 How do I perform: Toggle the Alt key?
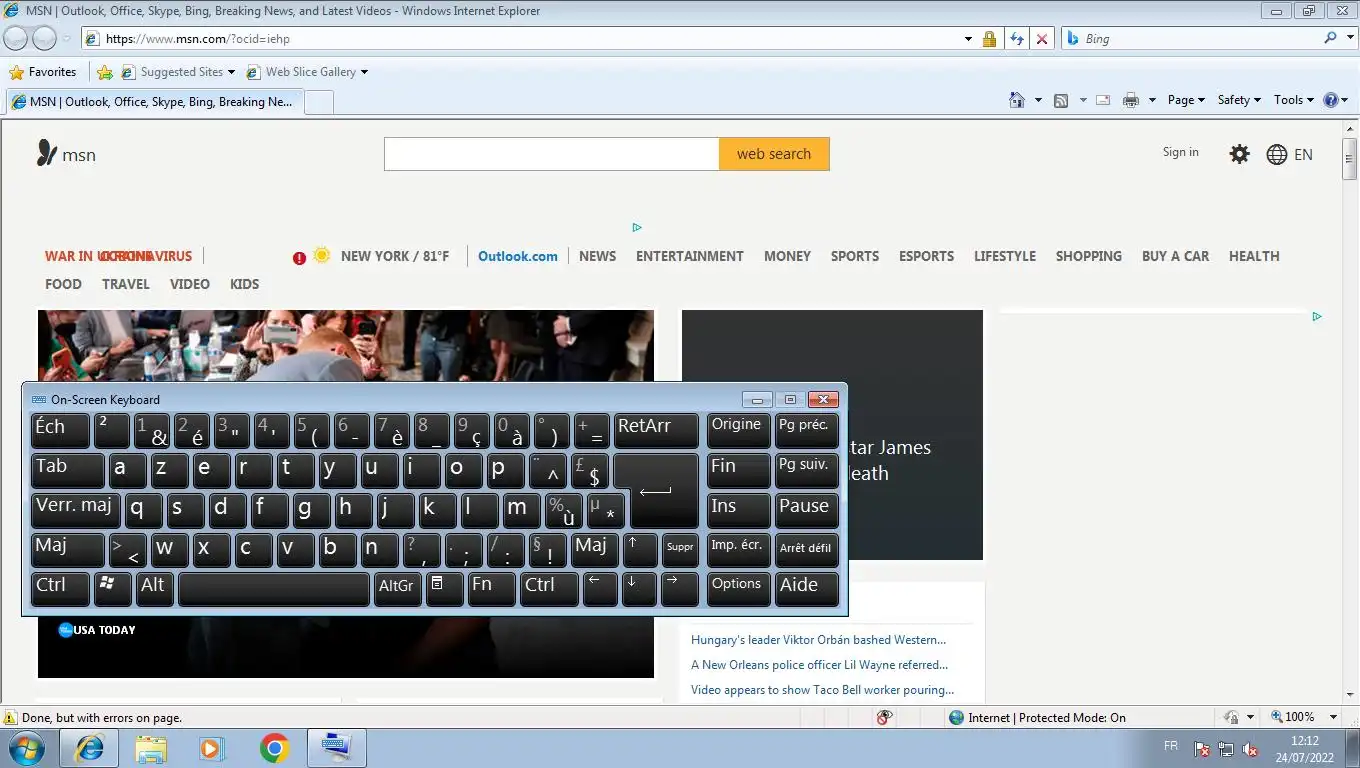155,588
